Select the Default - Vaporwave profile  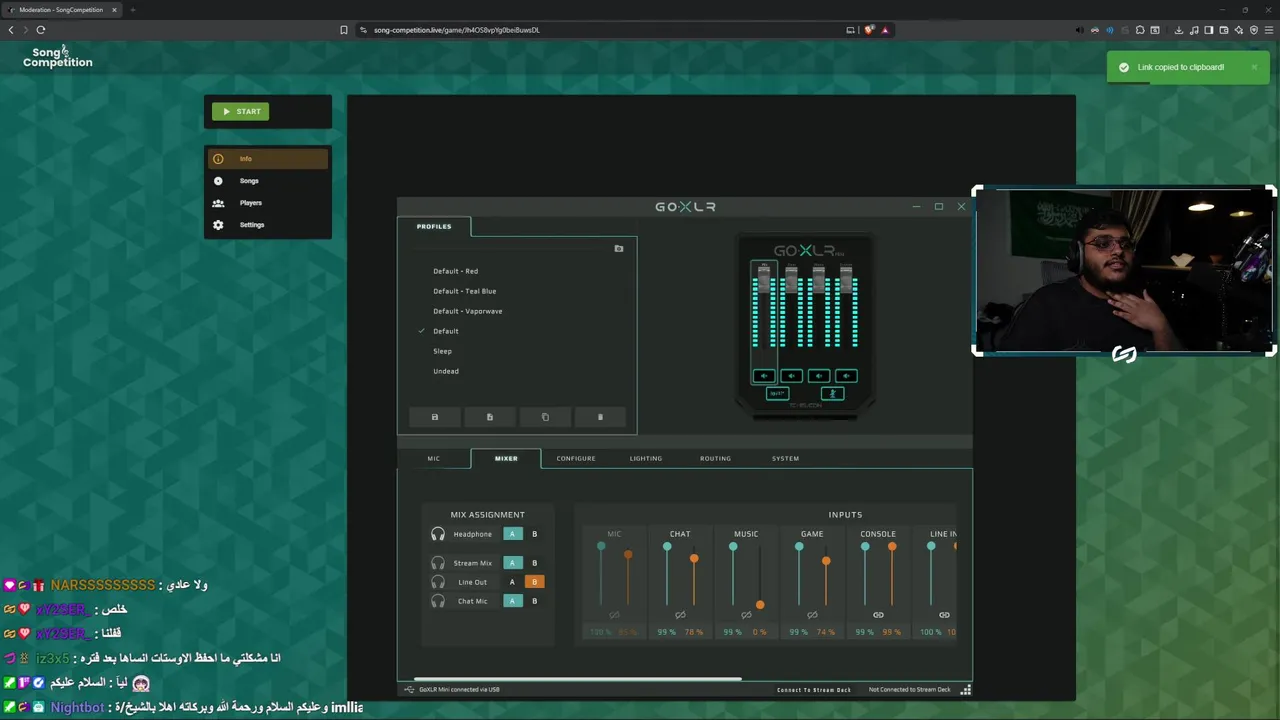(468, 311)
